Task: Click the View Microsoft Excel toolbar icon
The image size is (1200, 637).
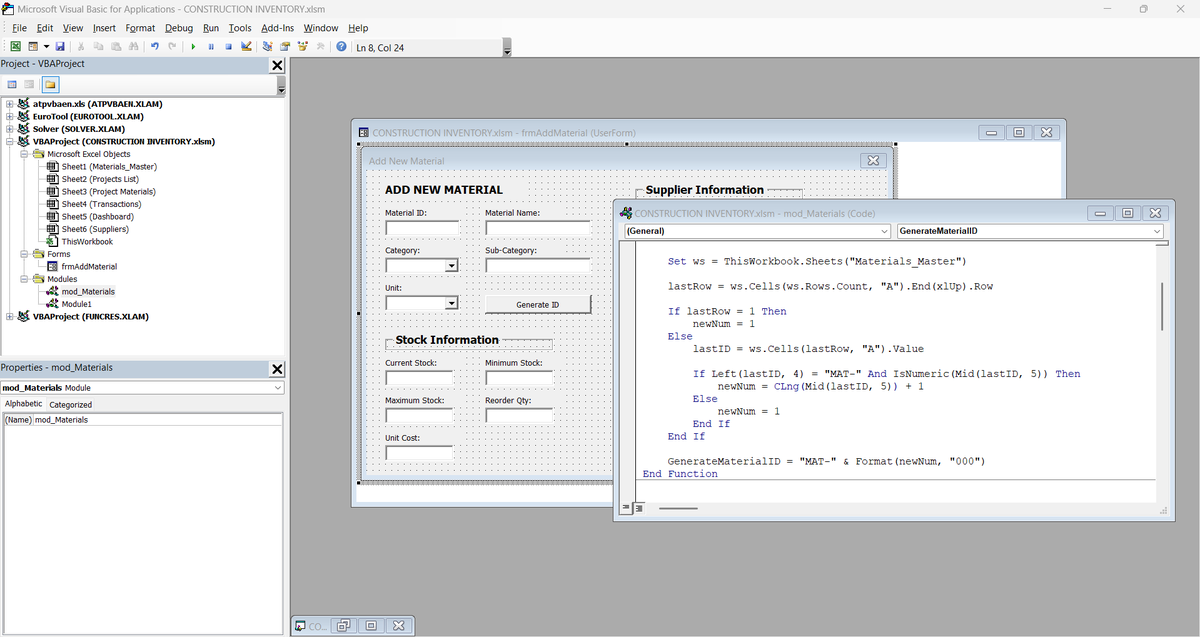Action: click(15, 47)
